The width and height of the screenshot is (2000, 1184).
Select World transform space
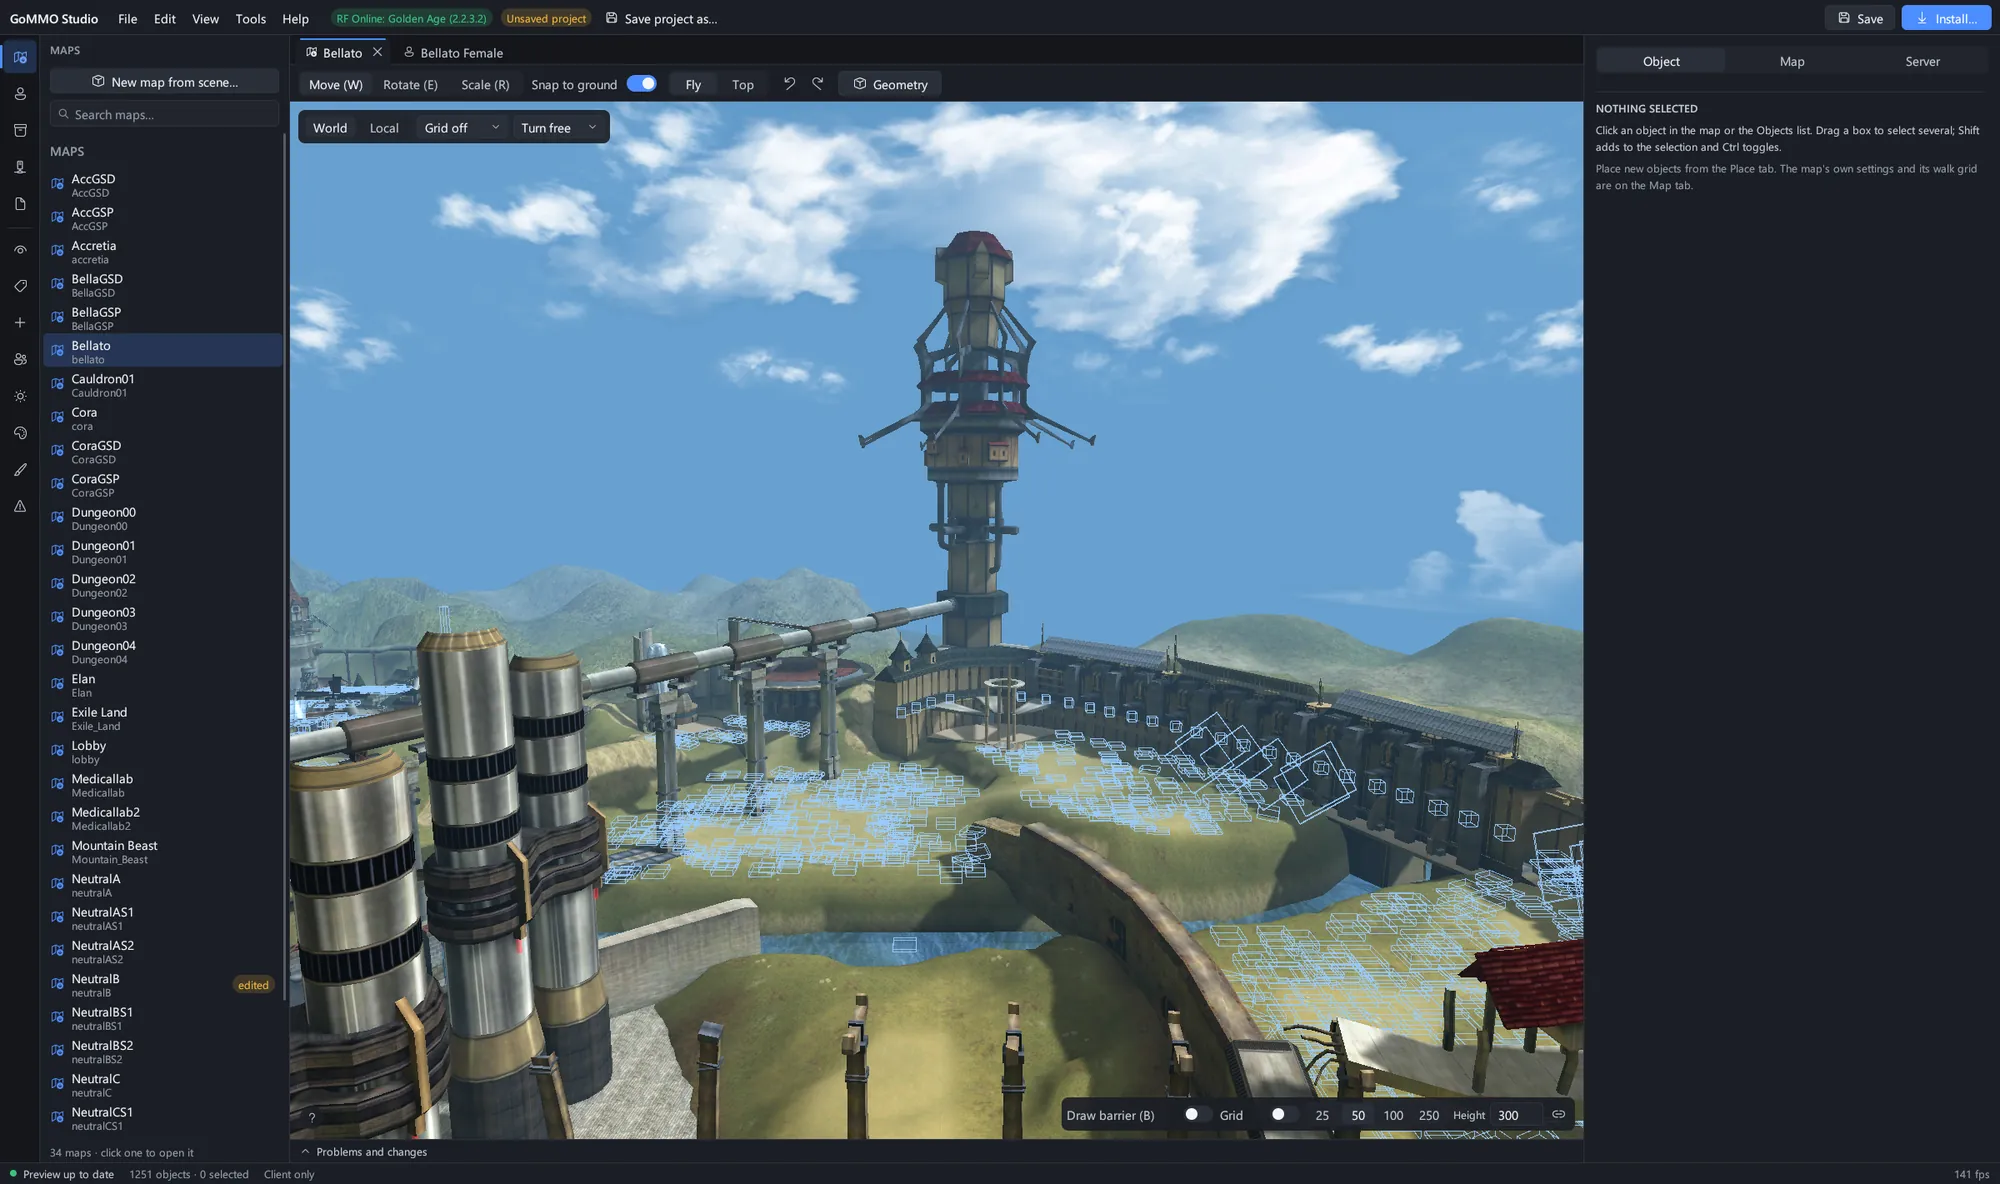click(330, 128)
